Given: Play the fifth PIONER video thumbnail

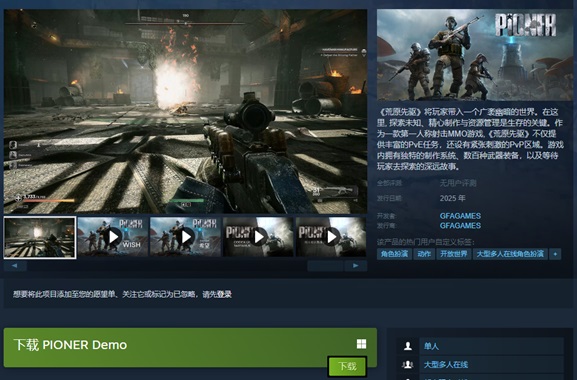Looking at the screenshot, I should [331, 237].
